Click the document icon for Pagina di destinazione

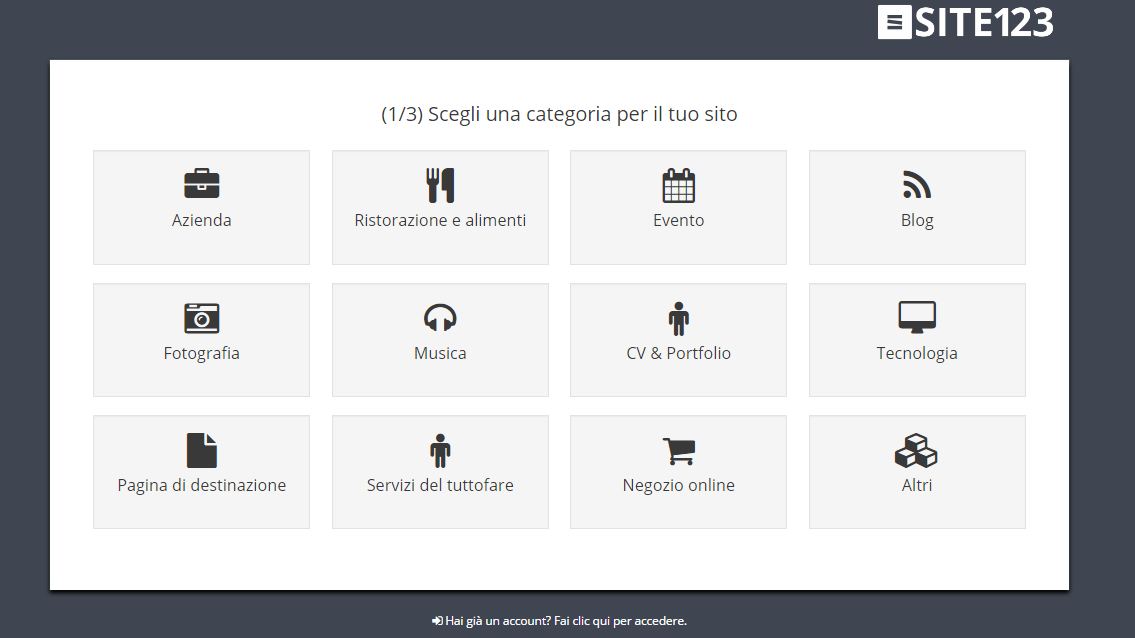[x=201, y=450]
